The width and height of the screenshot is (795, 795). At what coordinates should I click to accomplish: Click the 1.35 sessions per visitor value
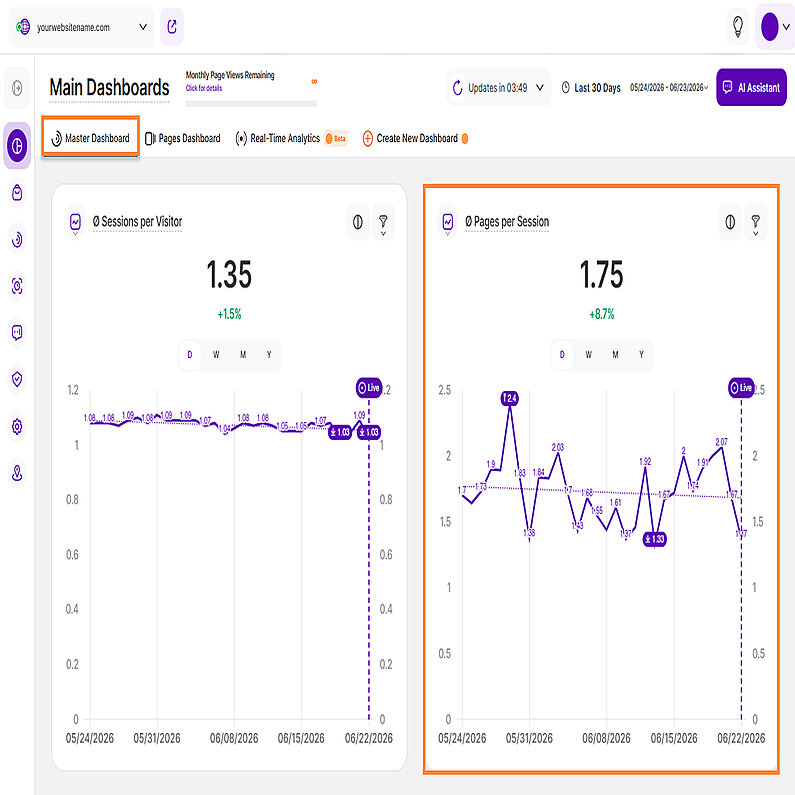click(x=229, y=275)
